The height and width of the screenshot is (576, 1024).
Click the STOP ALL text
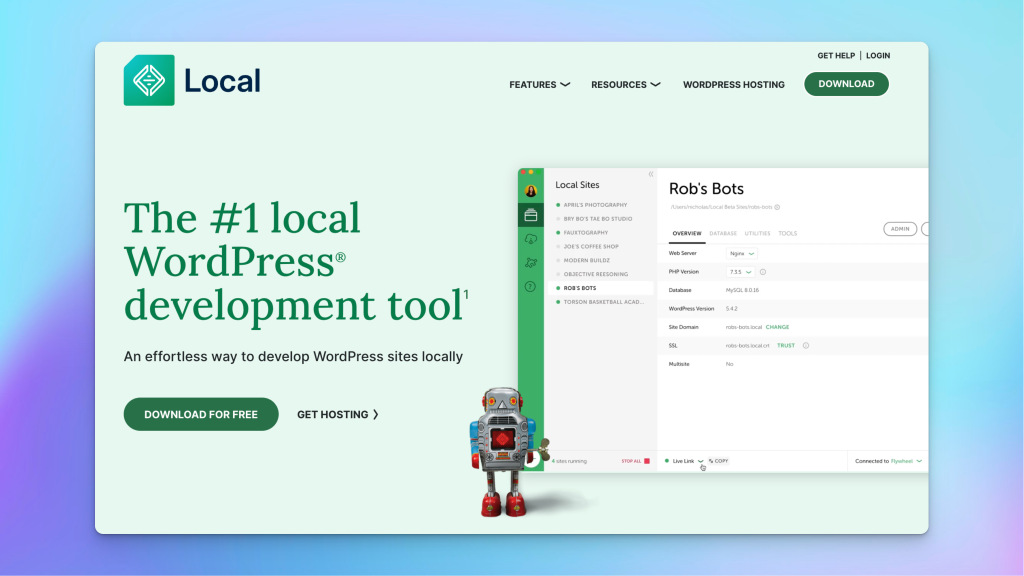pyautogui.click(x=631, y=461)
